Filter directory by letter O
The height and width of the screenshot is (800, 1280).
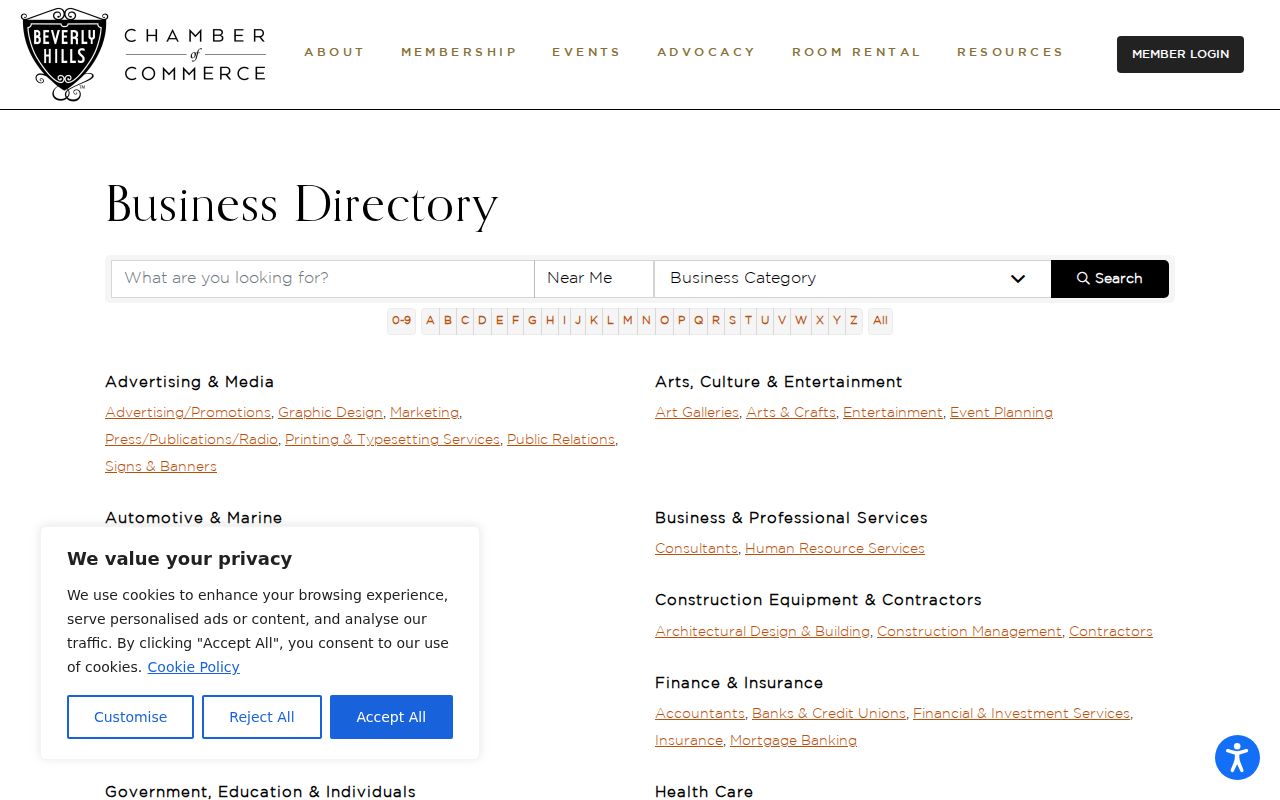coord(664,321)
